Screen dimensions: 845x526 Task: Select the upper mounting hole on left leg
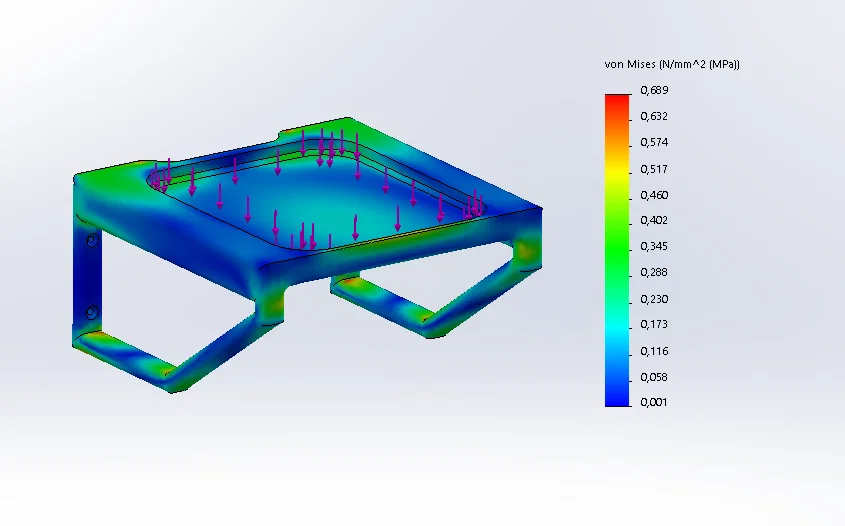(92, 240)
